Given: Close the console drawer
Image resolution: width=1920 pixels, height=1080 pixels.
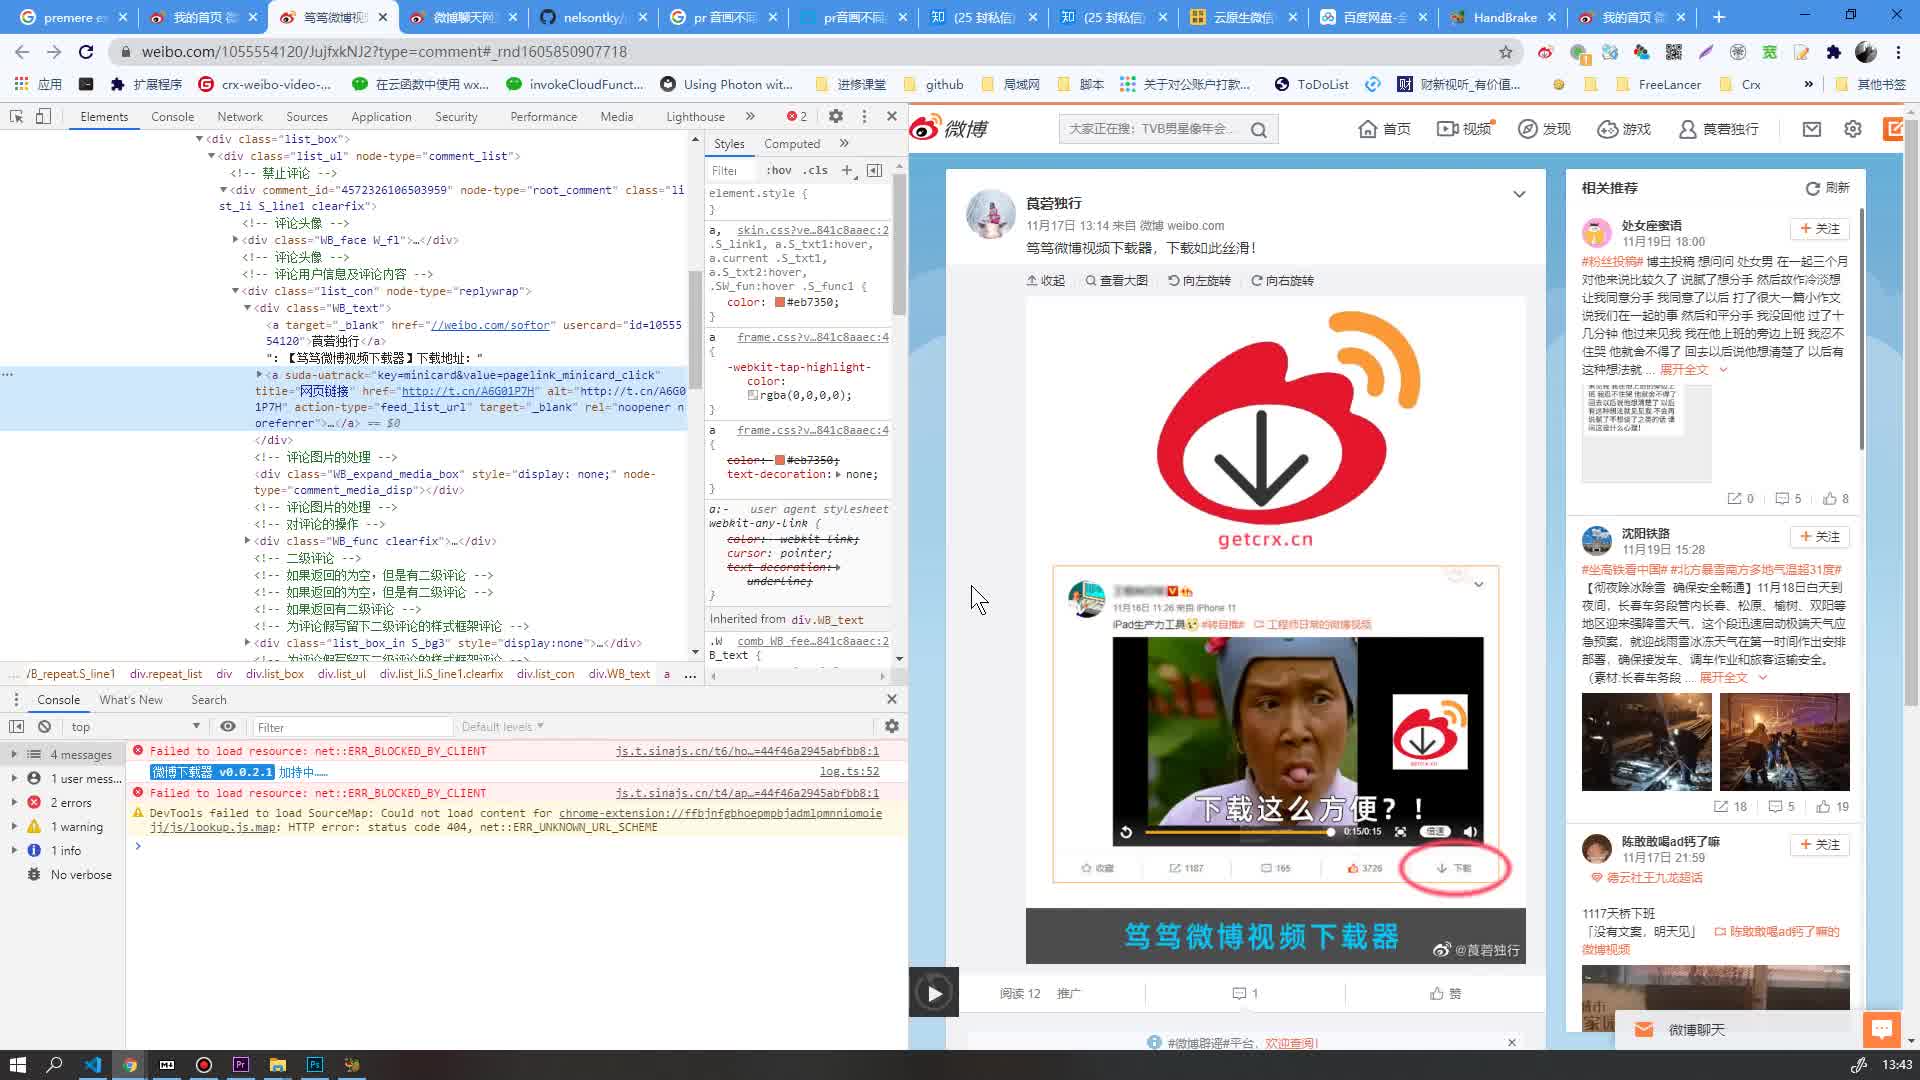Looking at the screenshot, I should [892, 699].
